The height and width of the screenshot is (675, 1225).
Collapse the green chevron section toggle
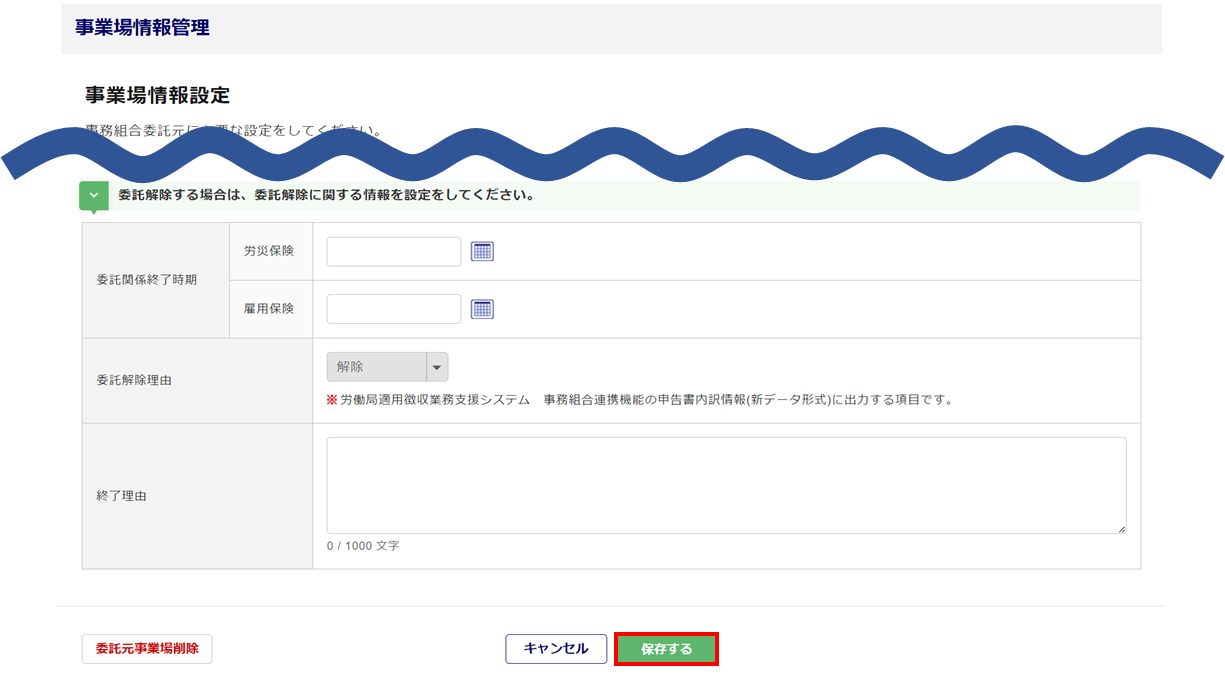(94, 196)
